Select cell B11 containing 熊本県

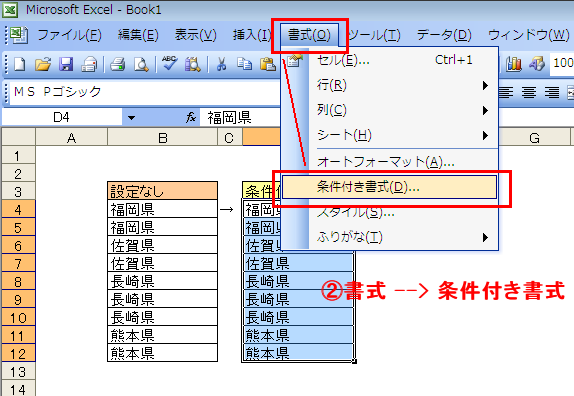(x=163, y=335)
